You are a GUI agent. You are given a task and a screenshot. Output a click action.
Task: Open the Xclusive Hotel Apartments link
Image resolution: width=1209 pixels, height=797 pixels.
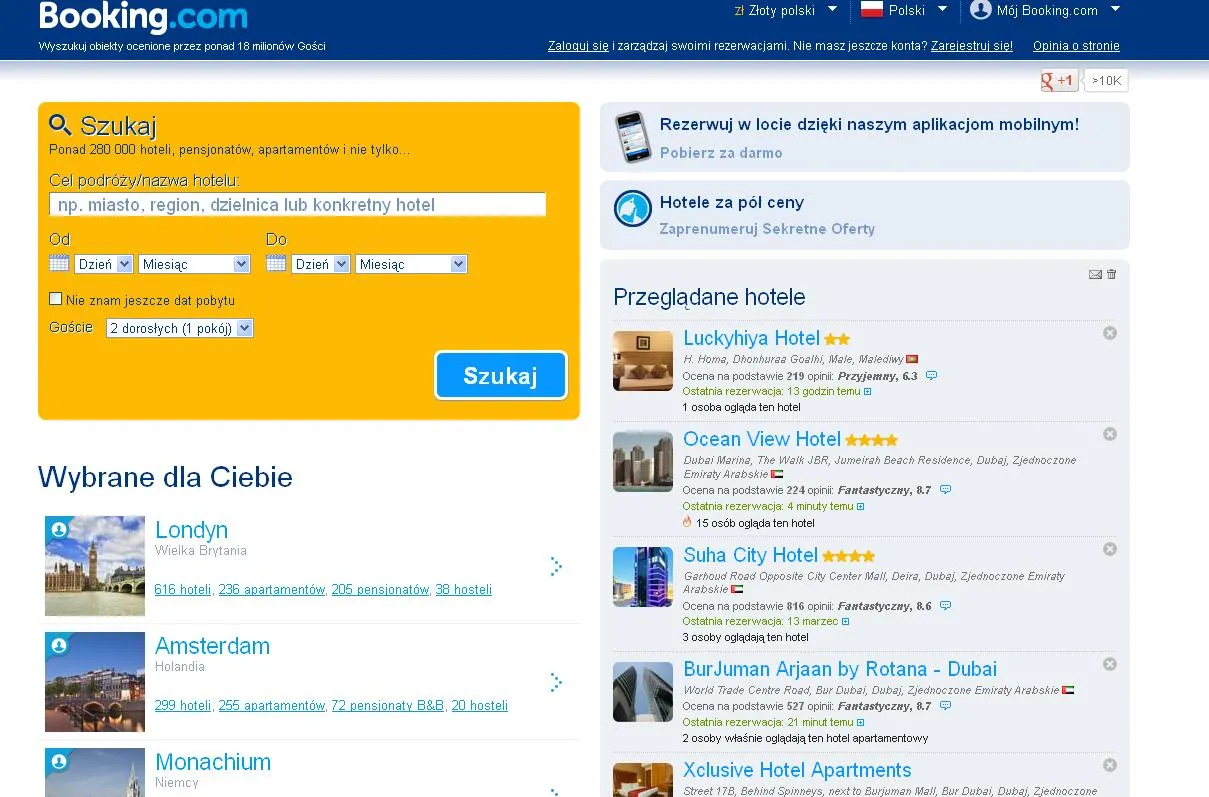[x=797, y=770]
